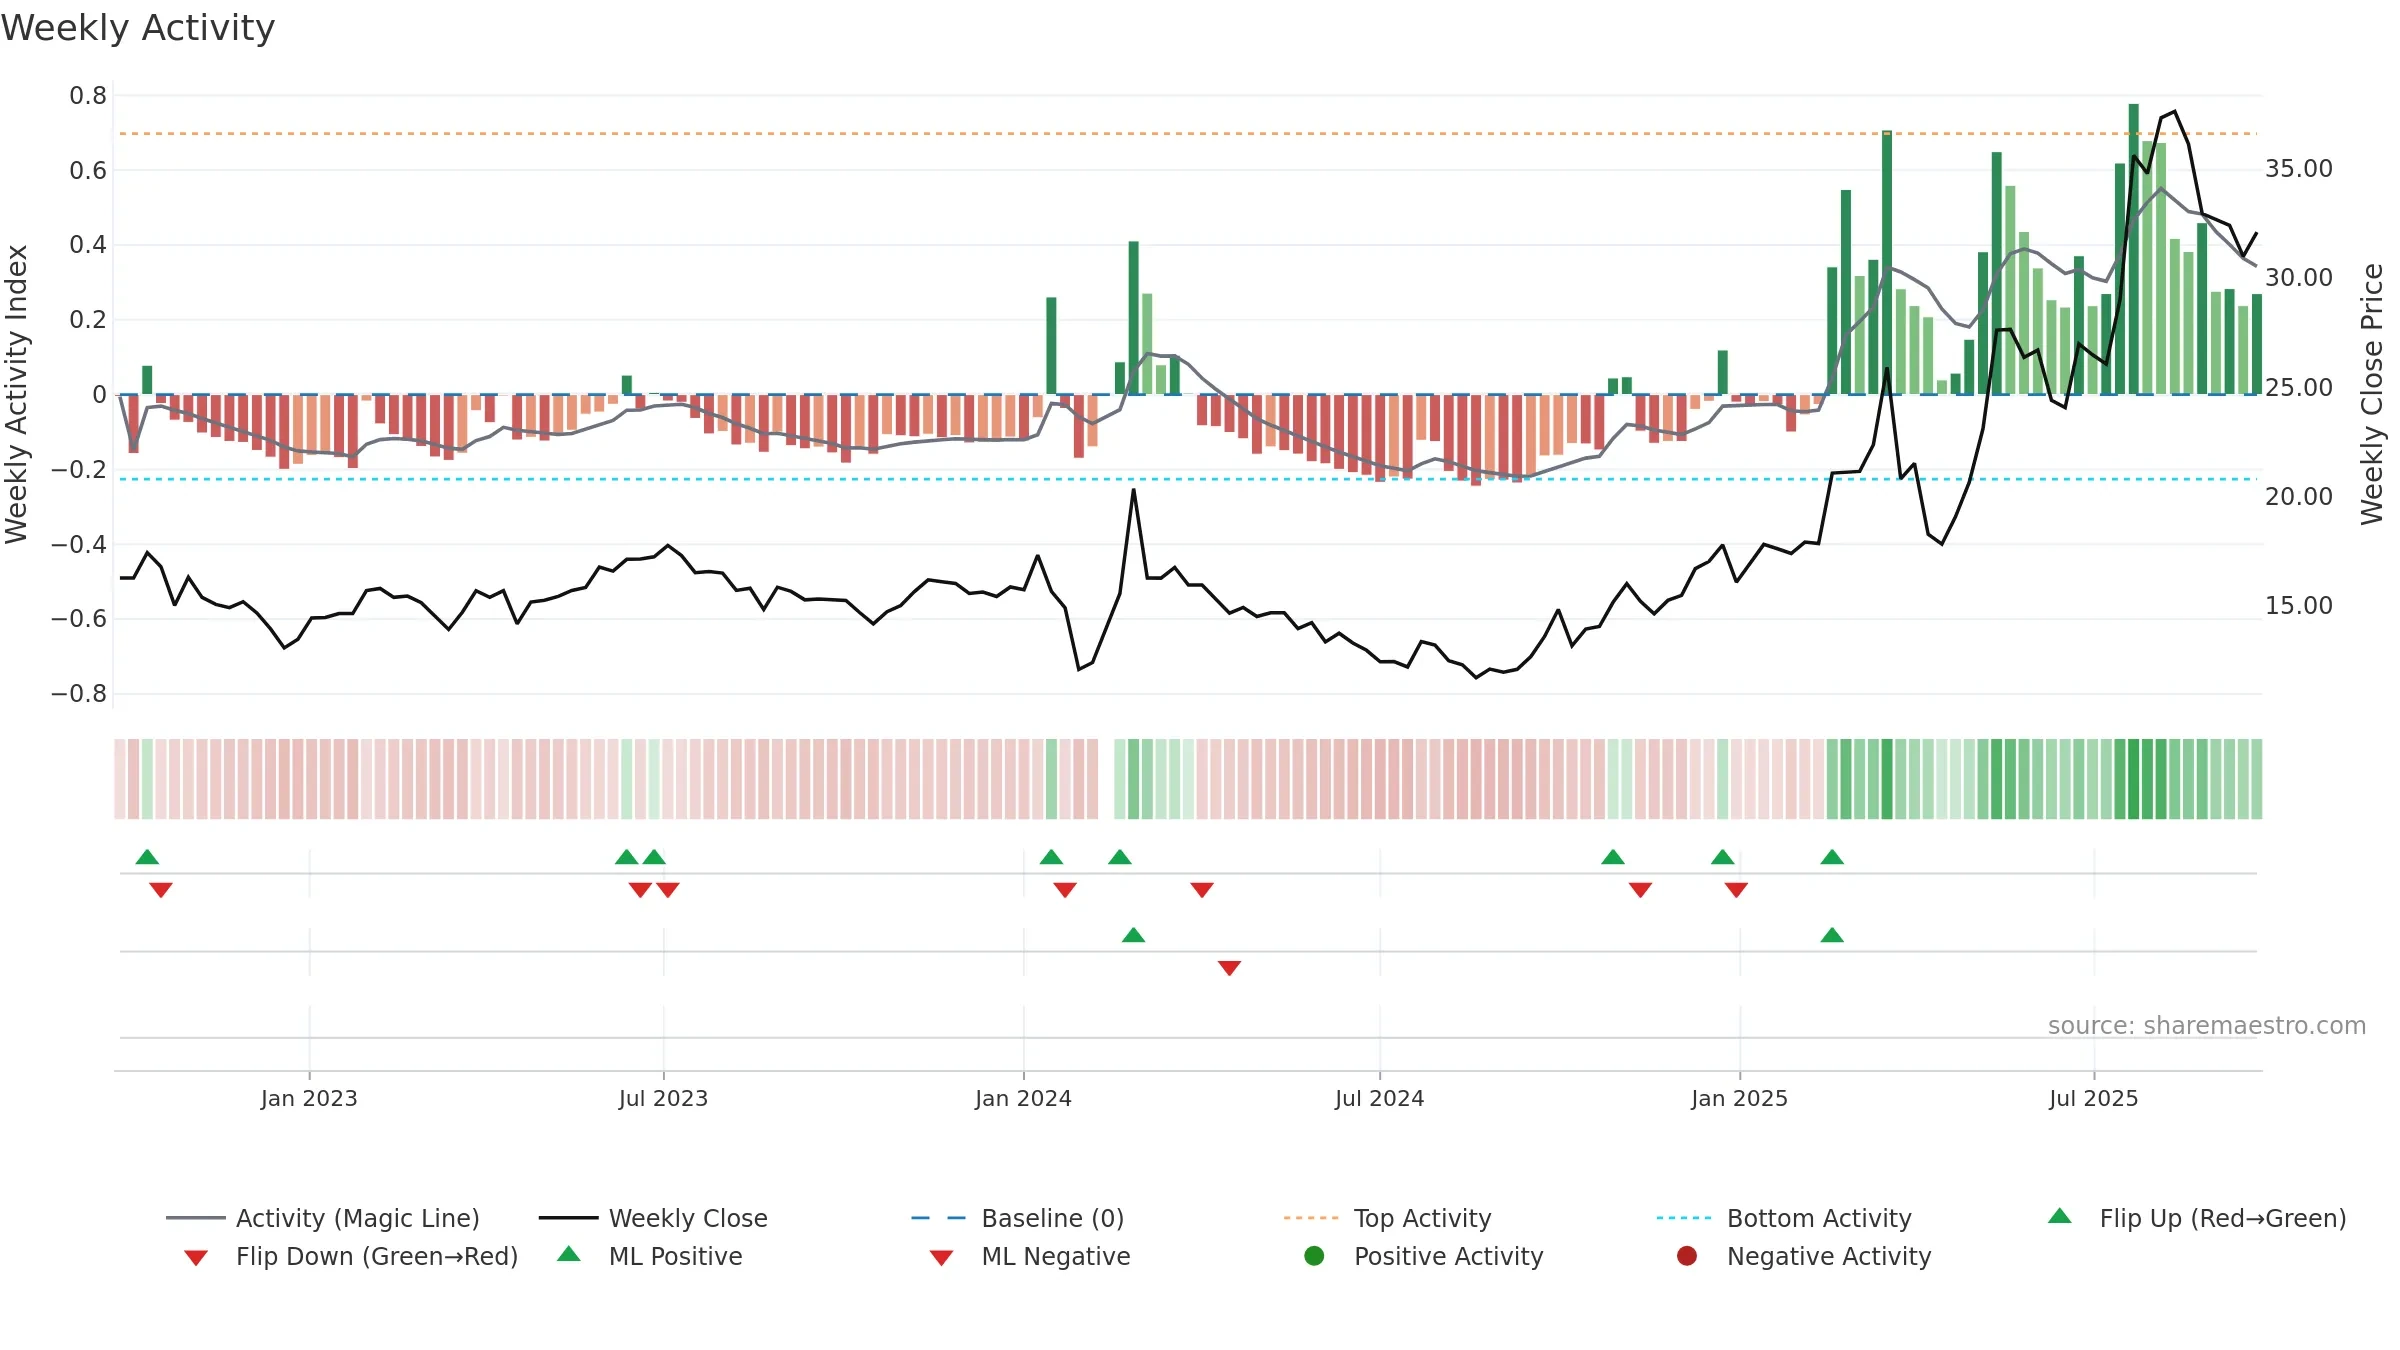Click the Weekly Close Price axis title
The image size is (2400, 1350).
2371,394
